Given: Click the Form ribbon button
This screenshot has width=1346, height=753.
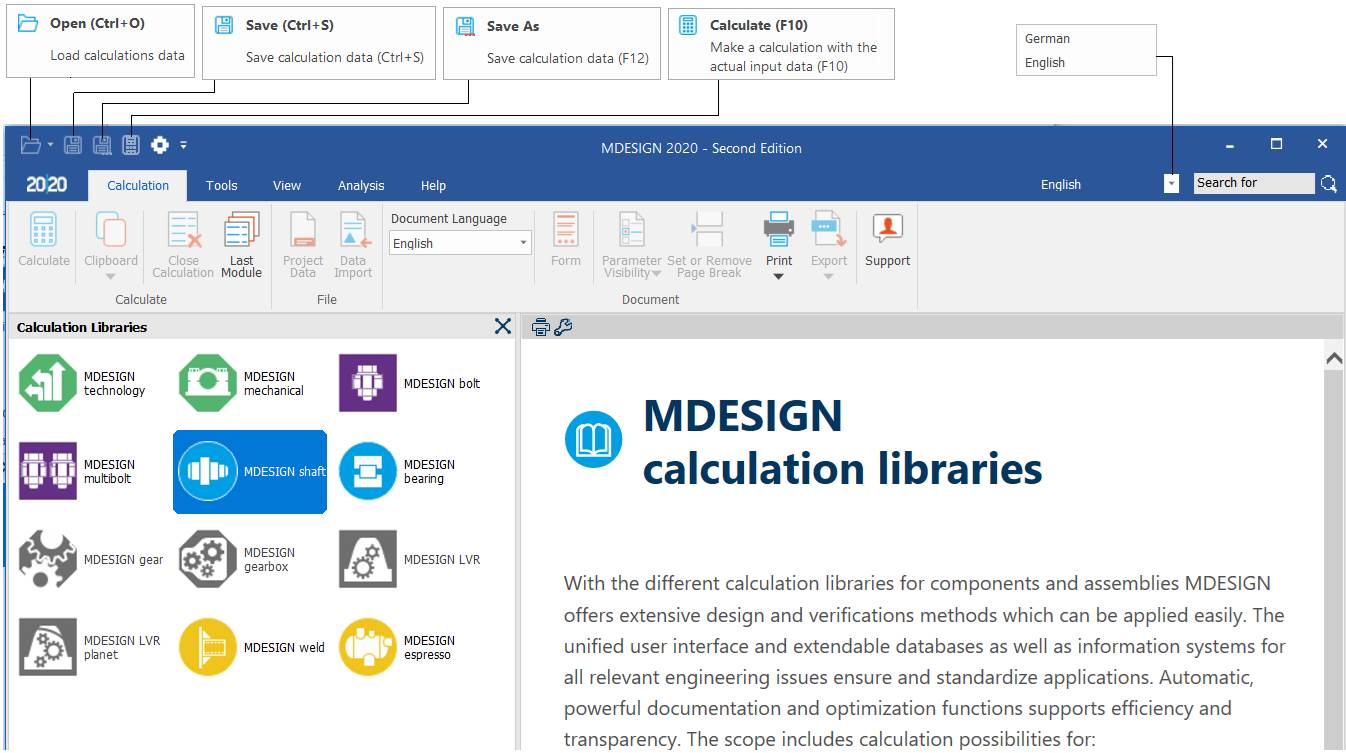Looking at the screenshot, I should [x=566, y=240].
